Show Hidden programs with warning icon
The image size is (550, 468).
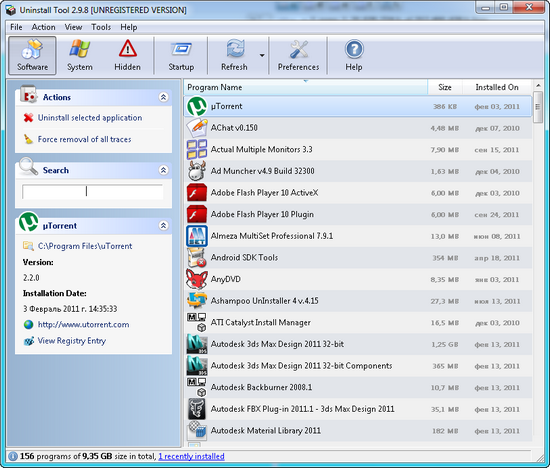click(x=127, y=55)
